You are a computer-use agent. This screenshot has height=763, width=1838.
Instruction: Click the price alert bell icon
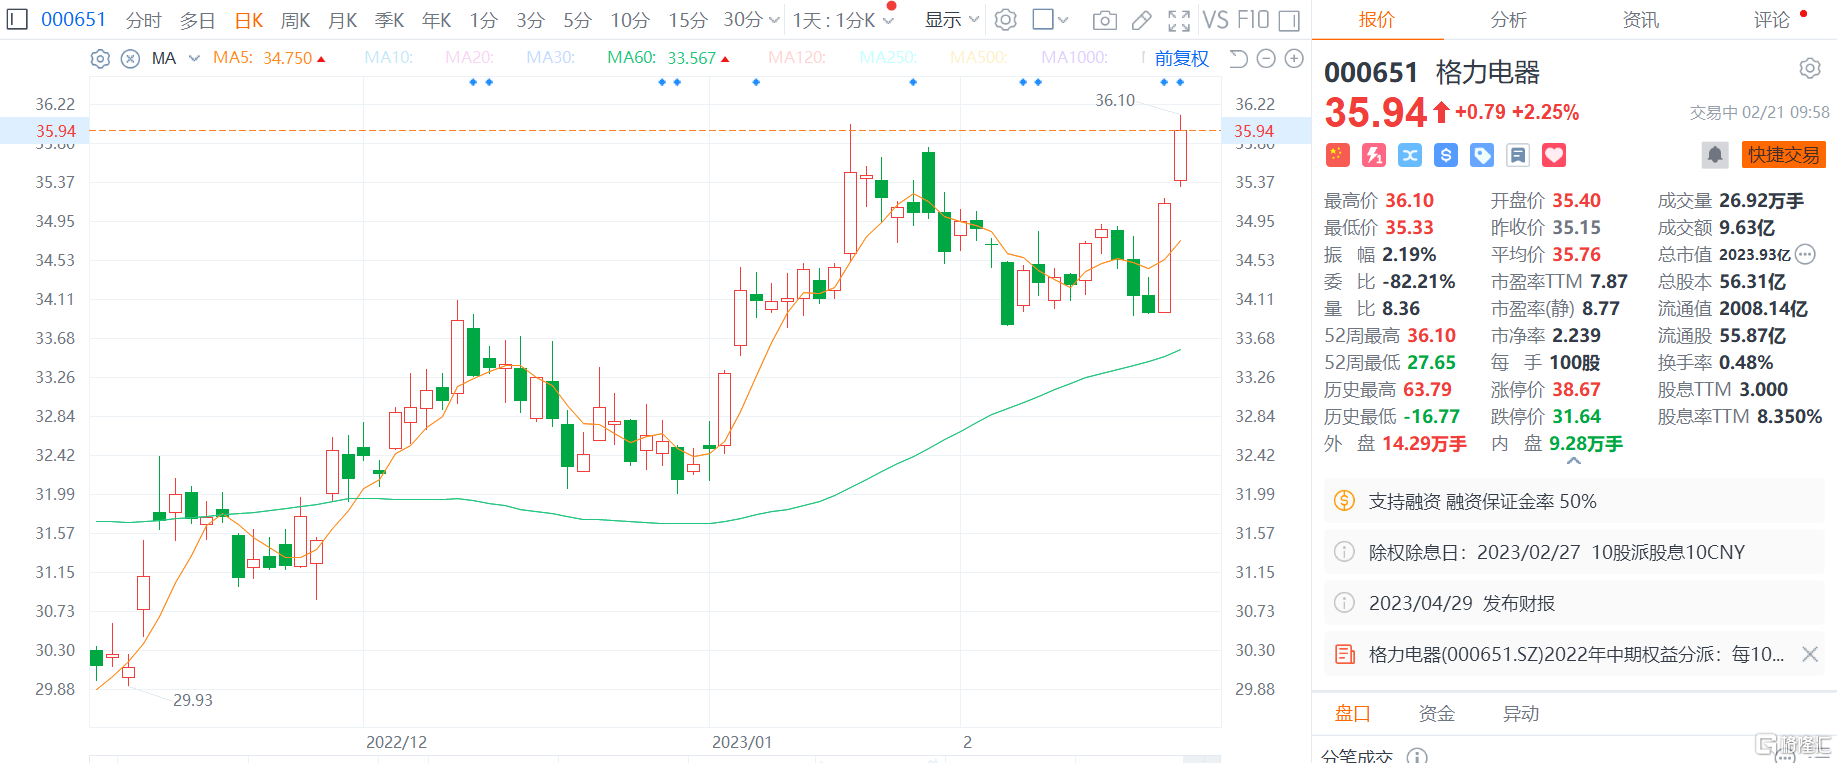[x=1715, y=155]
